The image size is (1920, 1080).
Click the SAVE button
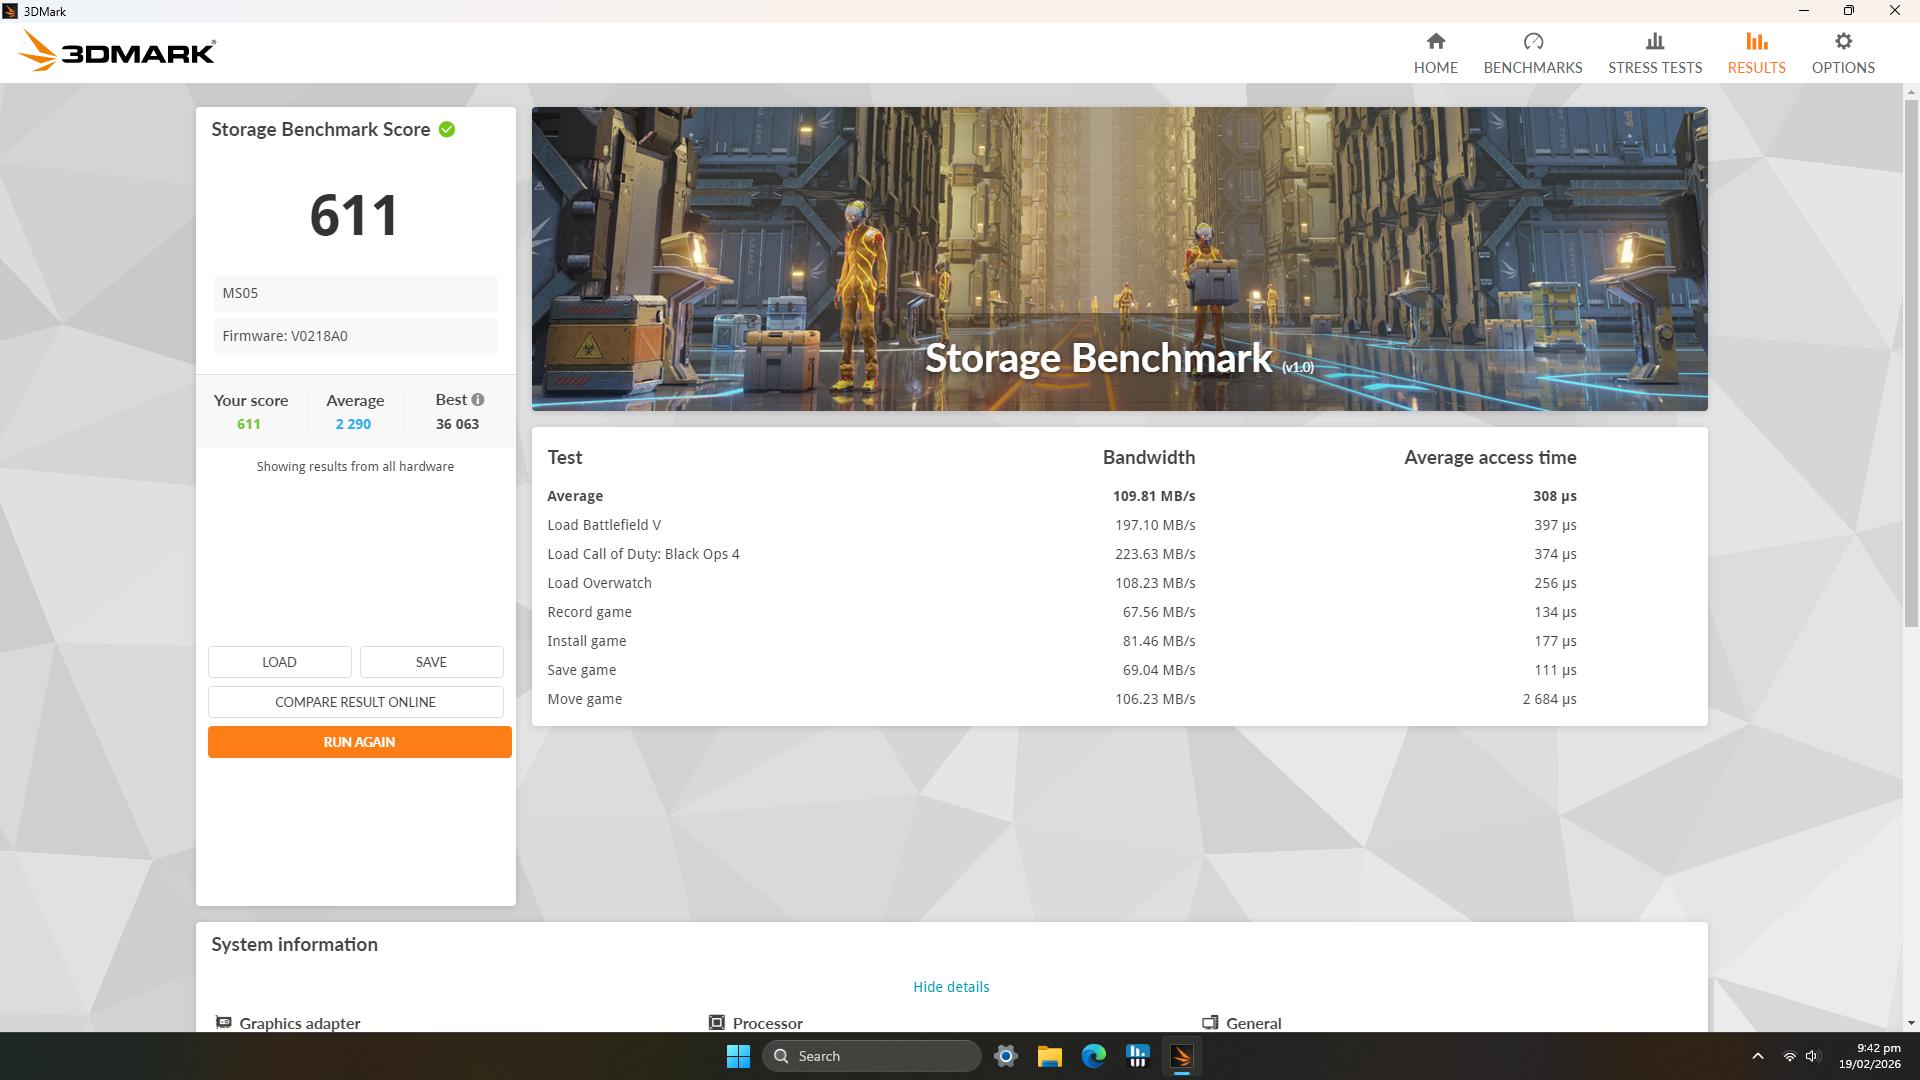[x=431, y=662]
